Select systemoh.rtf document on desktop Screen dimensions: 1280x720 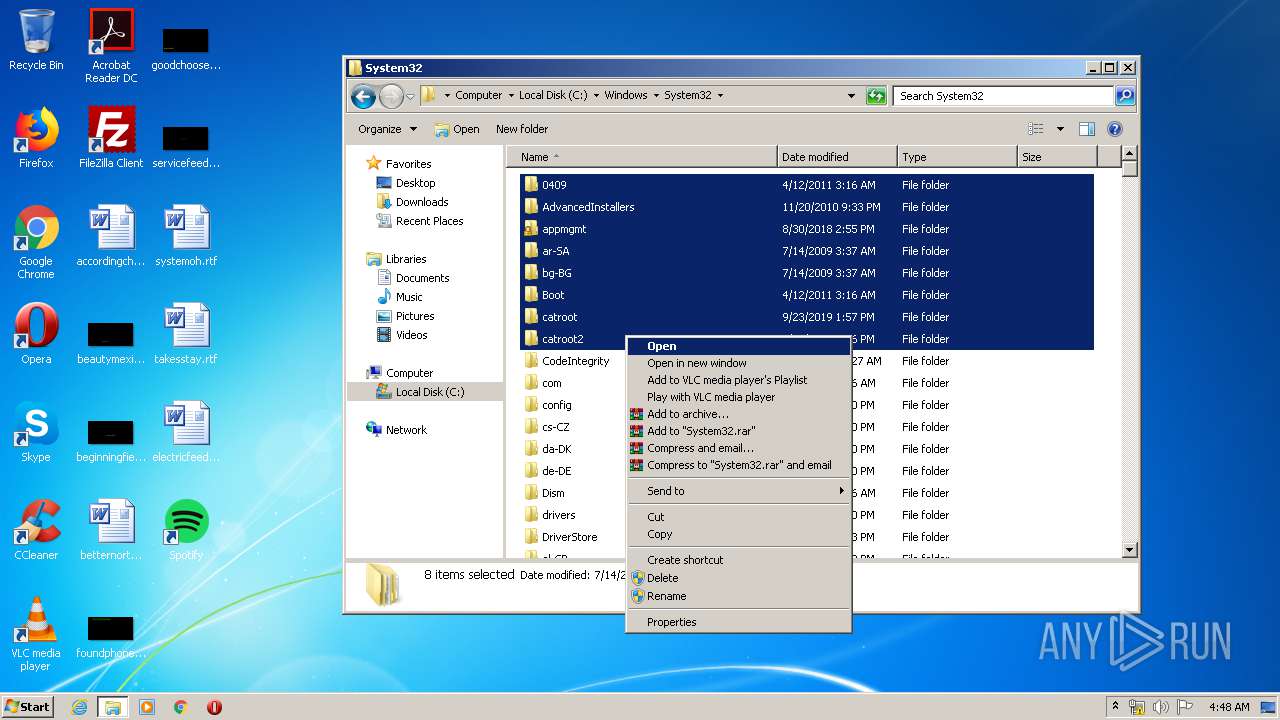point(186,236)
